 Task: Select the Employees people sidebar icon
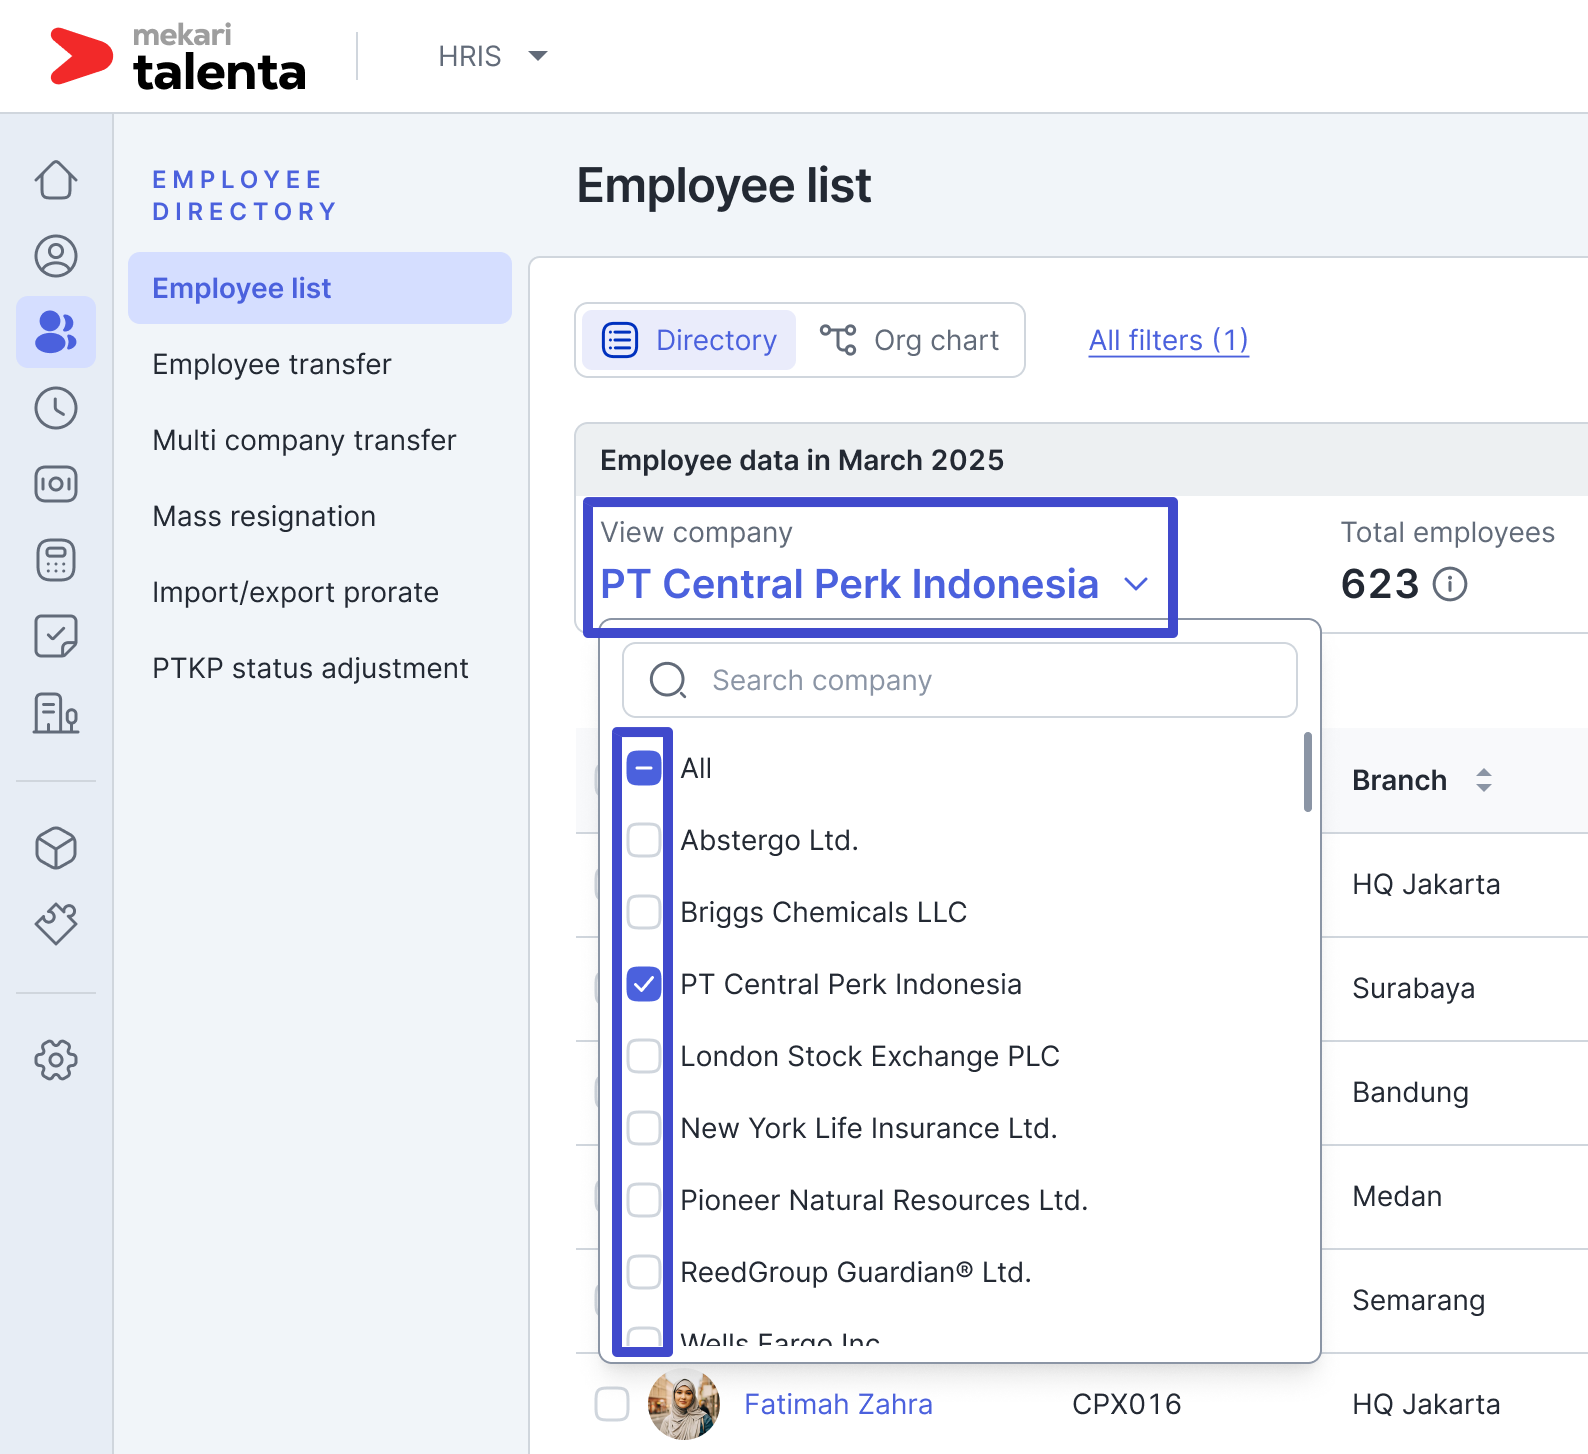click(x=56, y=332)
